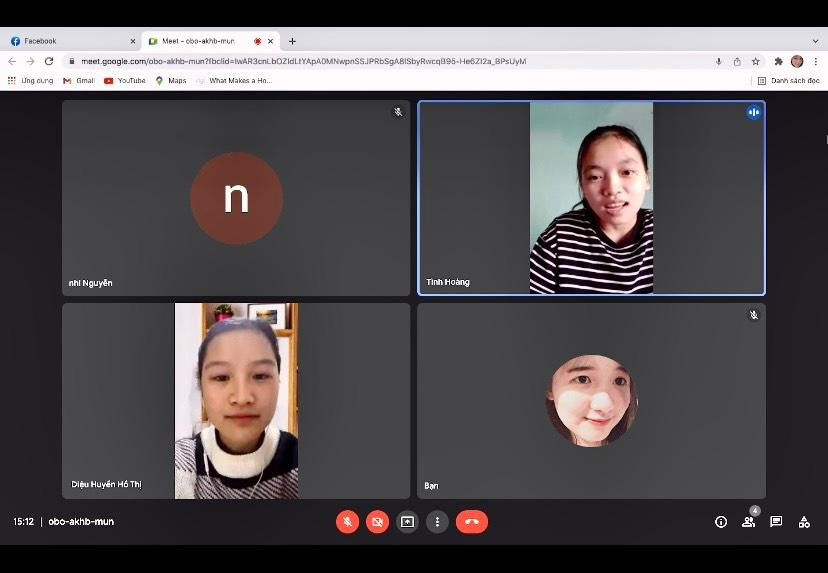Open Maps bookmark
This screenshot has height=573, width=828.
pyautogui.click(x=171, y=81)
